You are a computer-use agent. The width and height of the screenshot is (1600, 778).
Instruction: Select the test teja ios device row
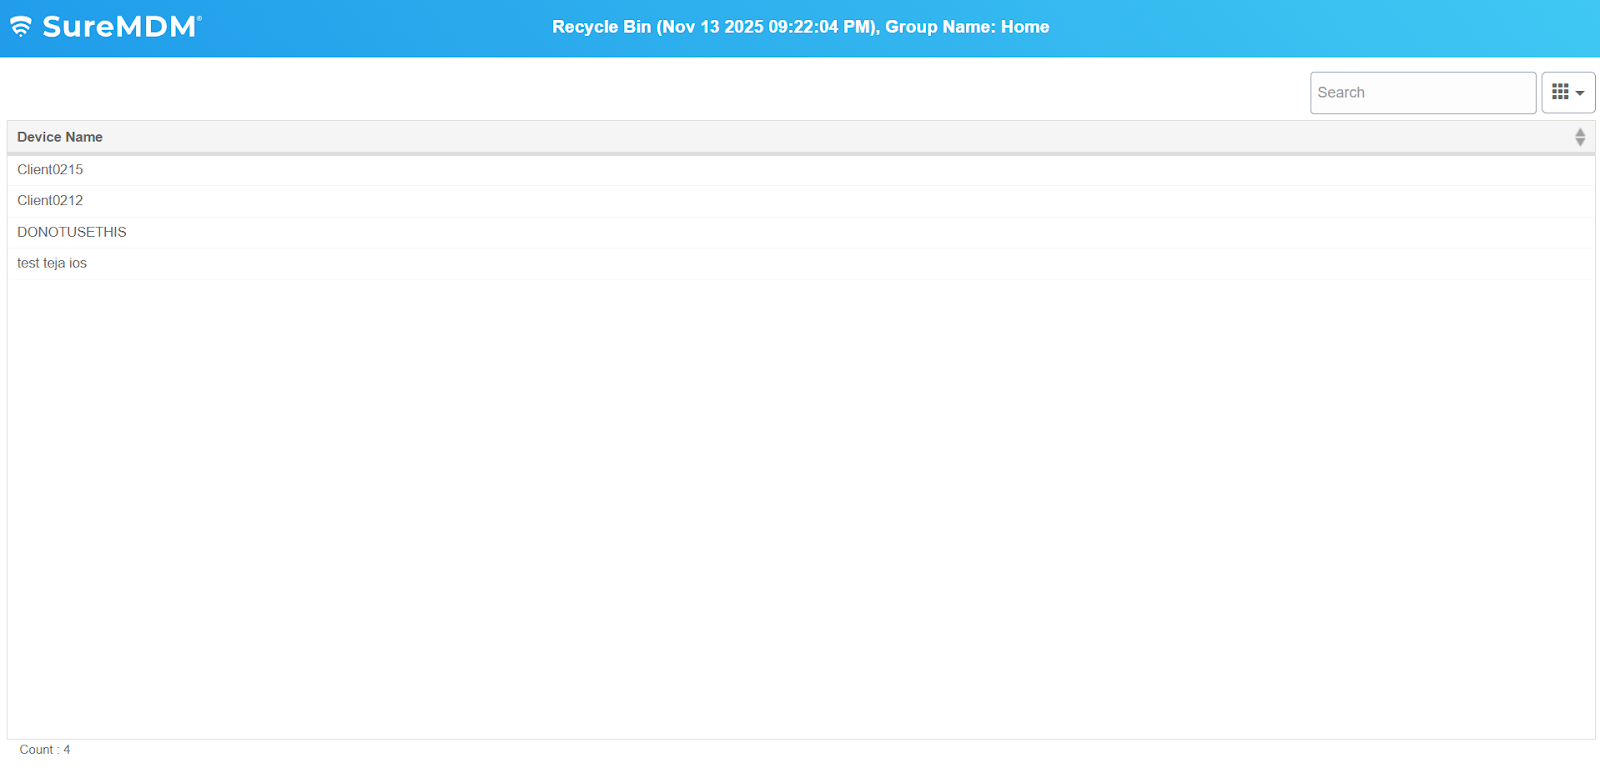pyautogui.click(x=52, y=263)
